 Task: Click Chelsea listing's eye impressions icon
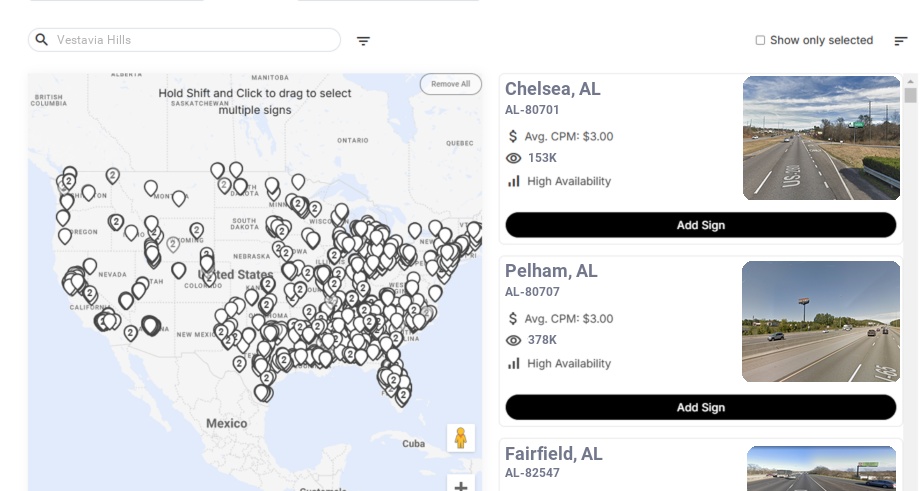click(514, 158)
